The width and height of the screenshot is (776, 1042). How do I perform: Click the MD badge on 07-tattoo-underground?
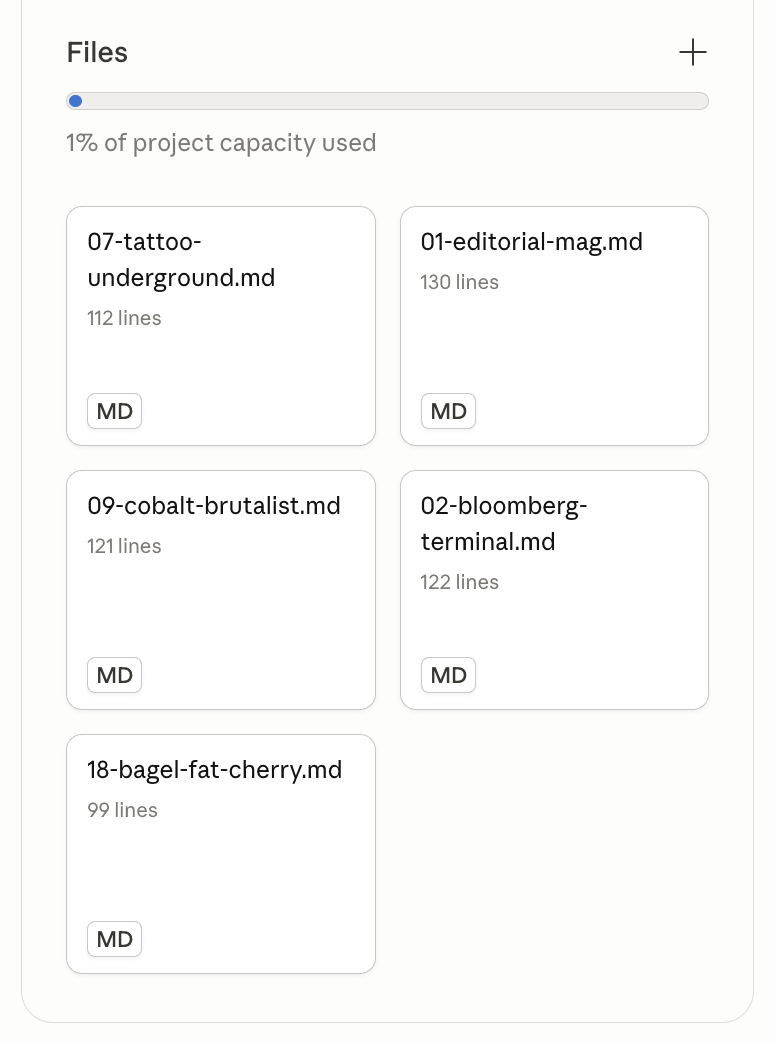114,411
